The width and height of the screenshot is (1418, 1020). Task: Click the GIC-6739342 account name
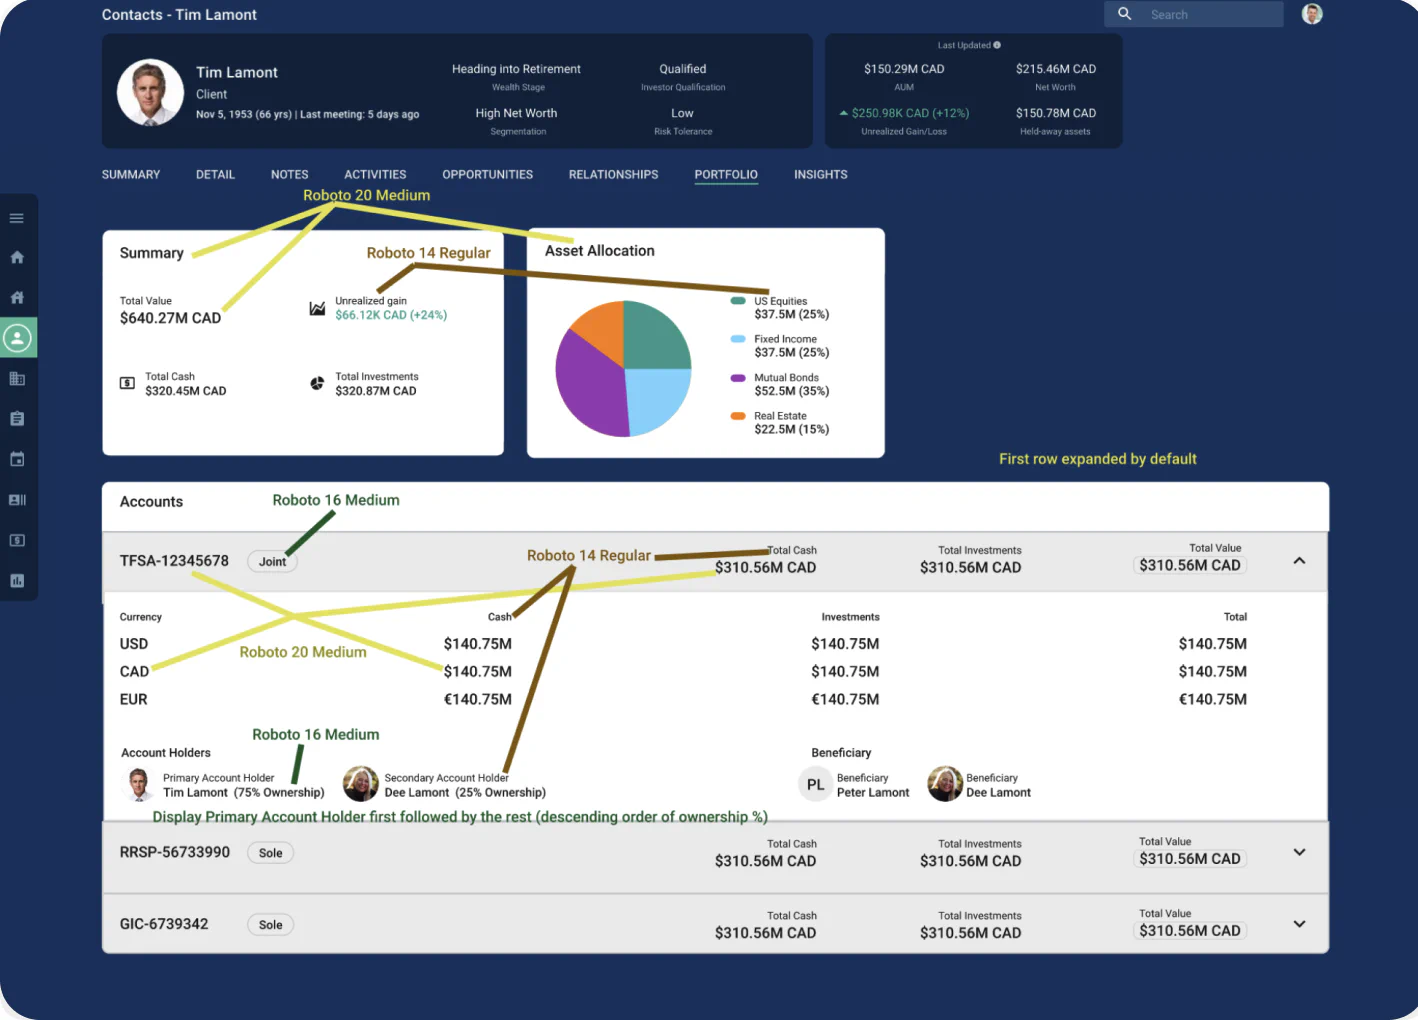tap(164, 924)
